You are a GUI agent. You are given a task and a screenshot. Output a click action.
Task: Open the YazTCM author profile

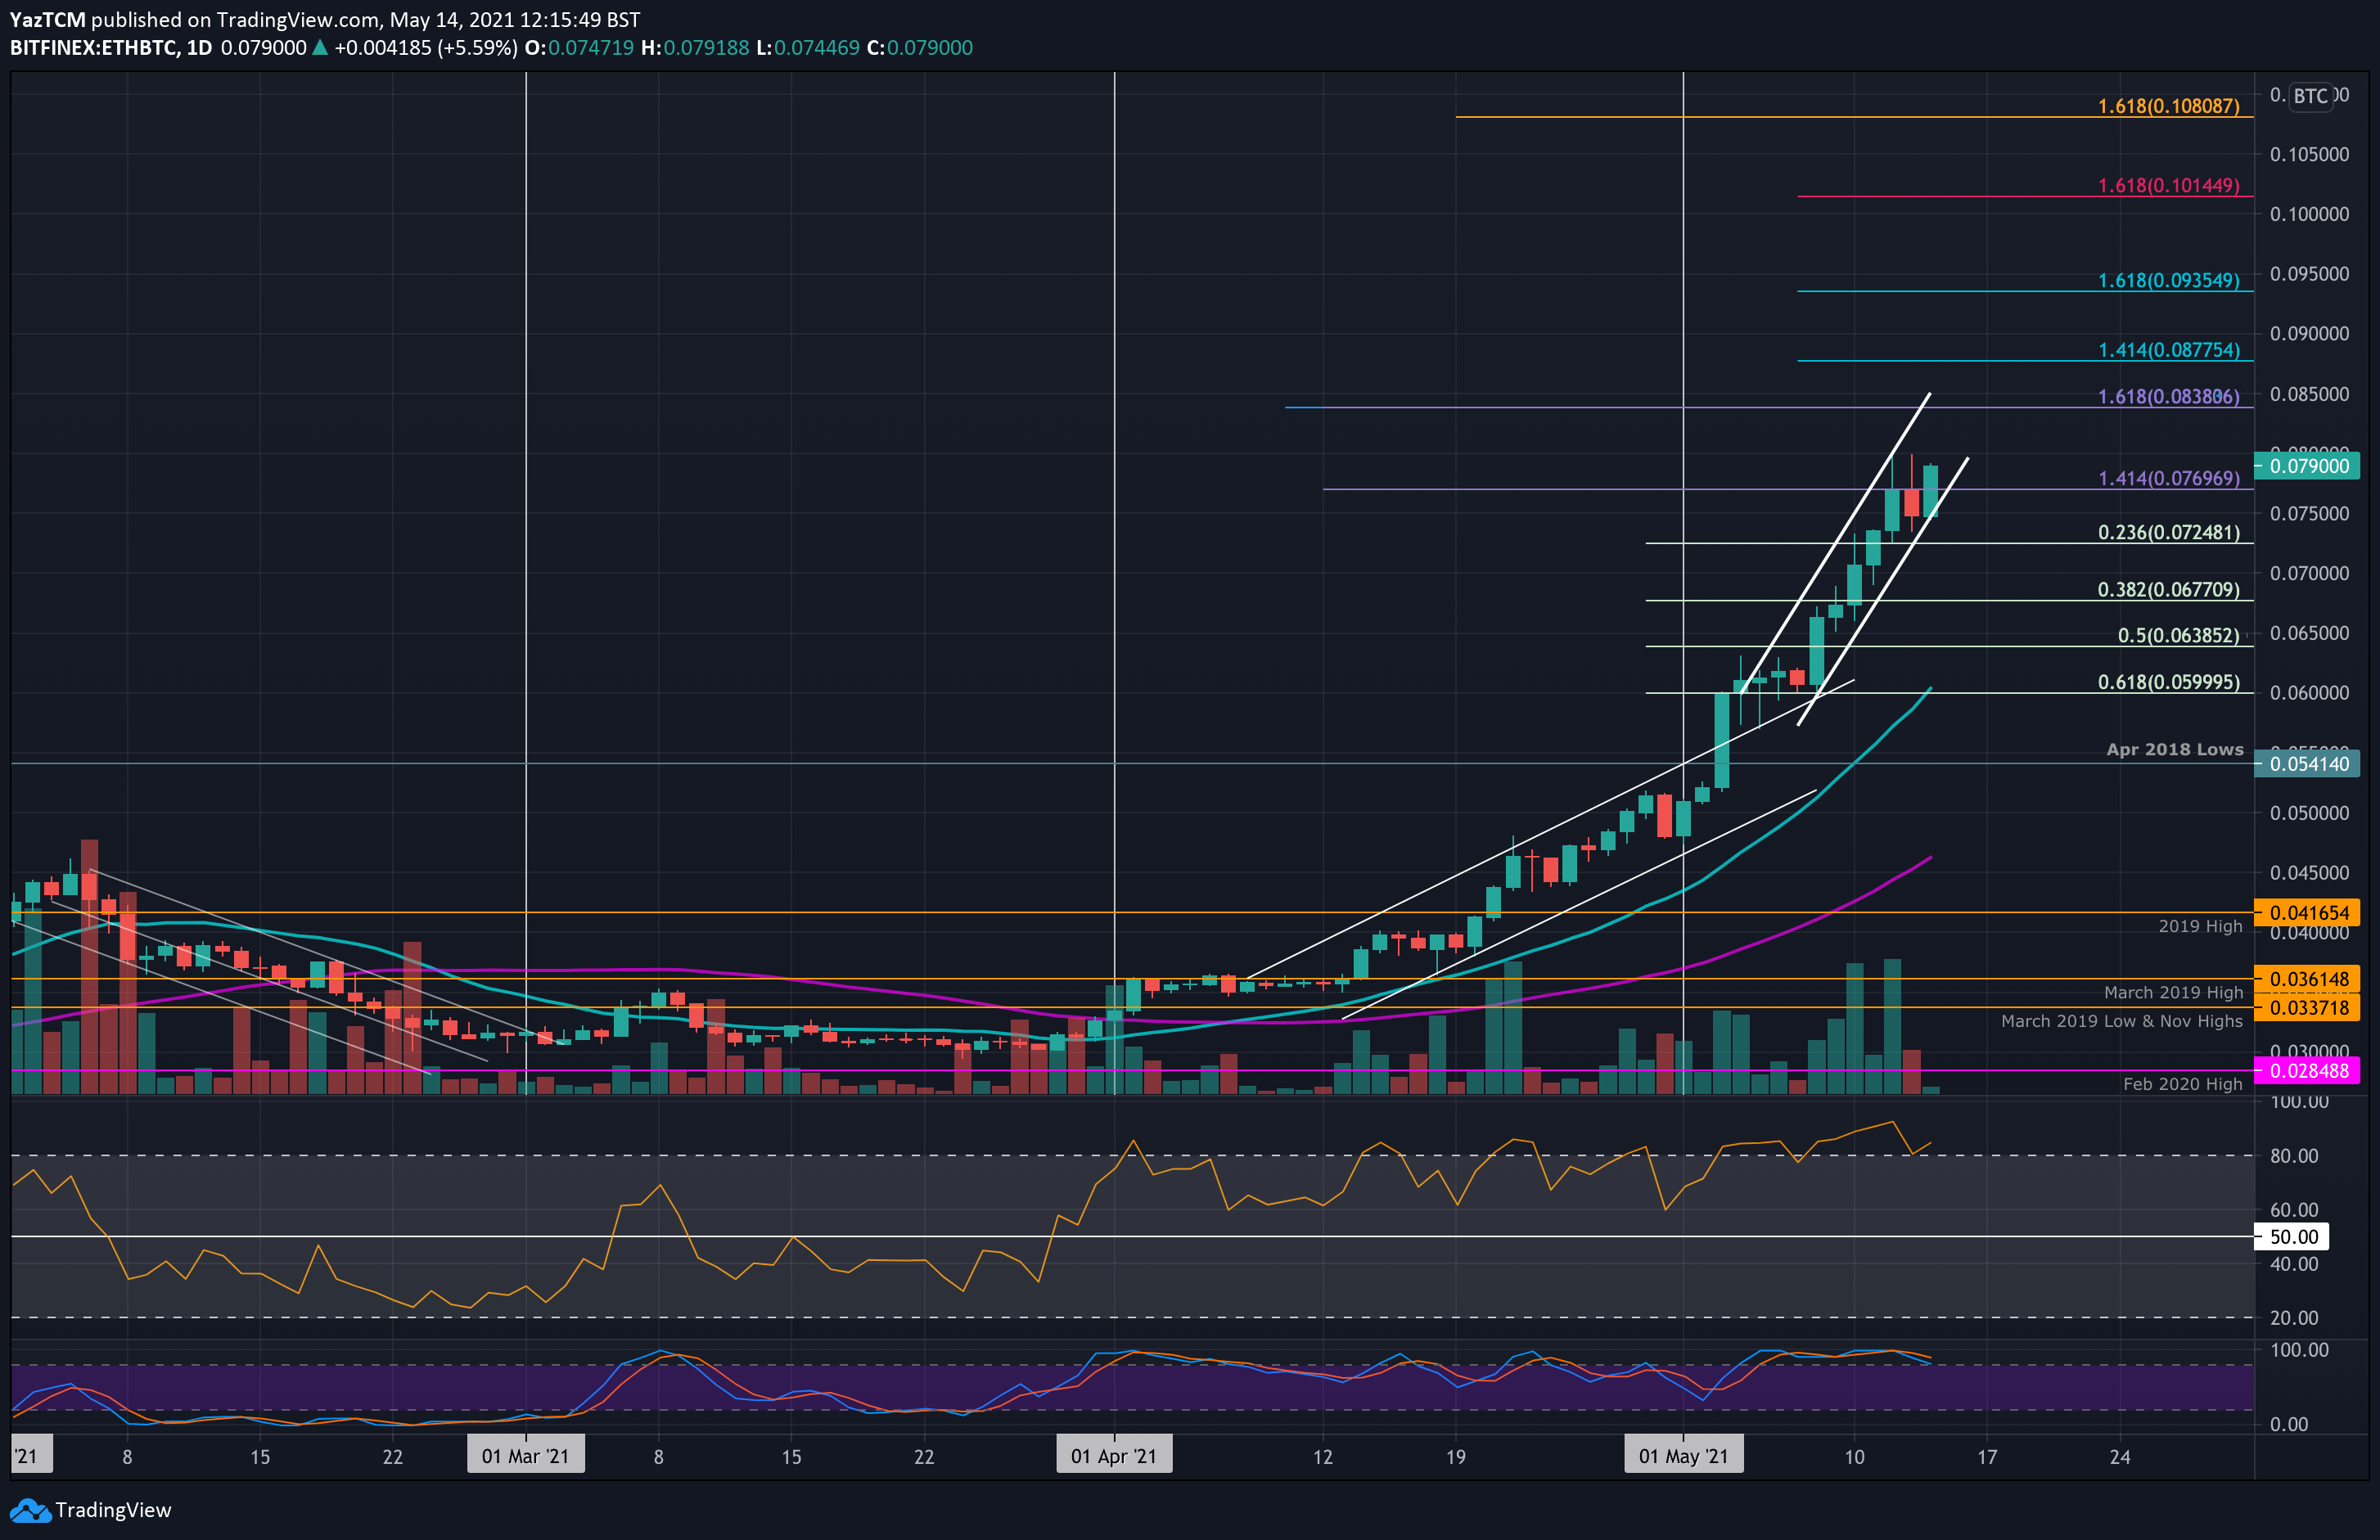48,18
